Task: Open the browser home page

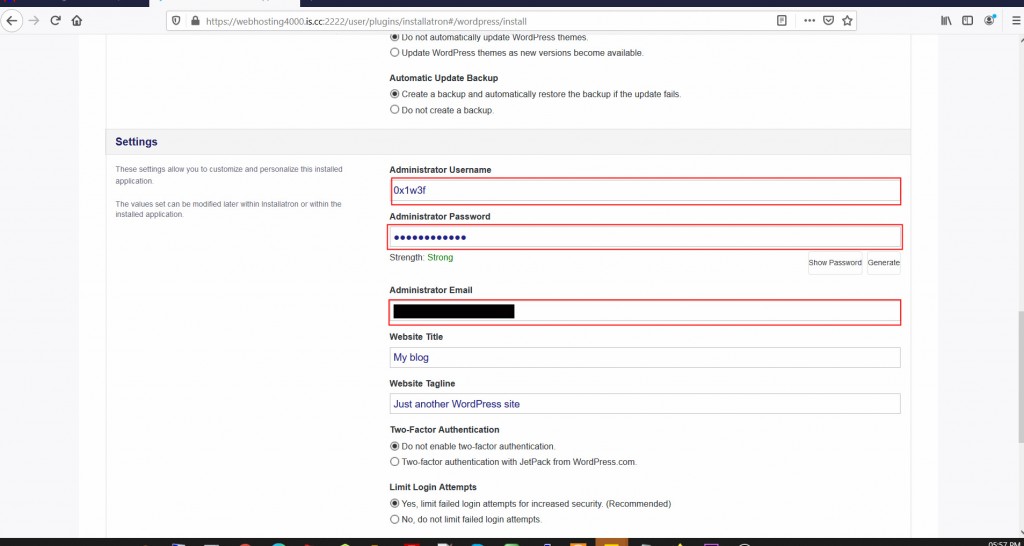Action: tap(77, 21)
